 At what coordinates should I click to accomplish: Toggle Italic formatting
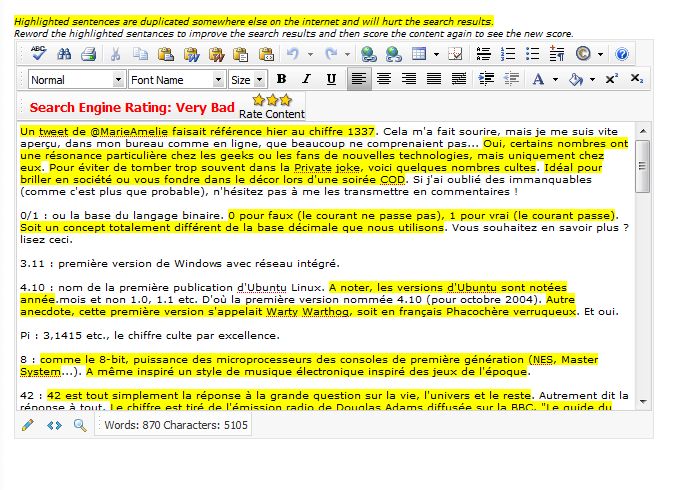[306, 79]
